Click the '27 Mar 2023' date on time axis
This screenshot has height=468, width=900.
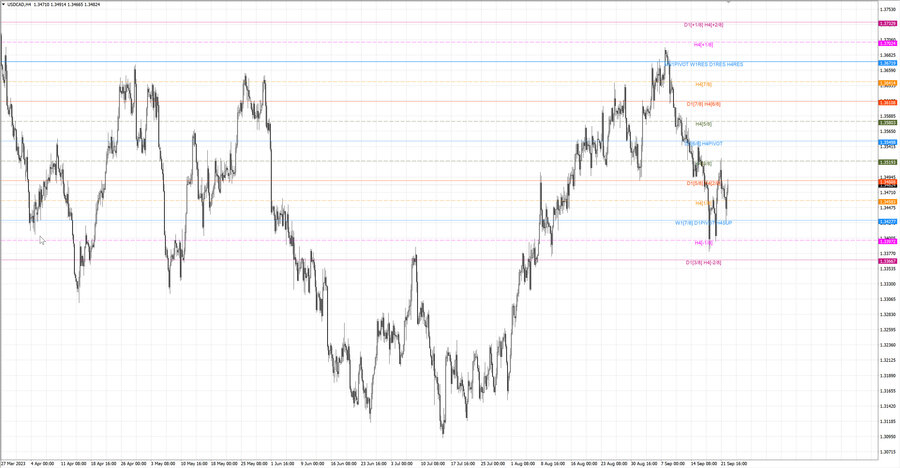coord(13,463)
